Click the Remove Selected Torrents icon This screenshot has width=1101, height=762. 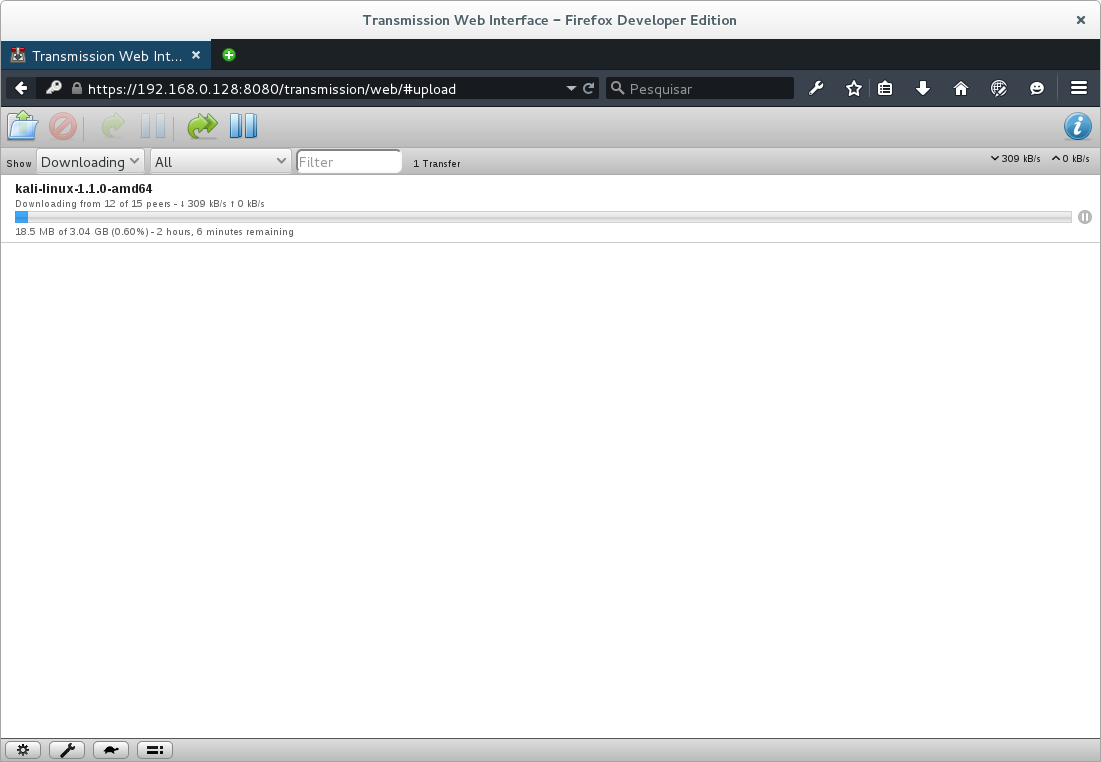pos(63,126)
